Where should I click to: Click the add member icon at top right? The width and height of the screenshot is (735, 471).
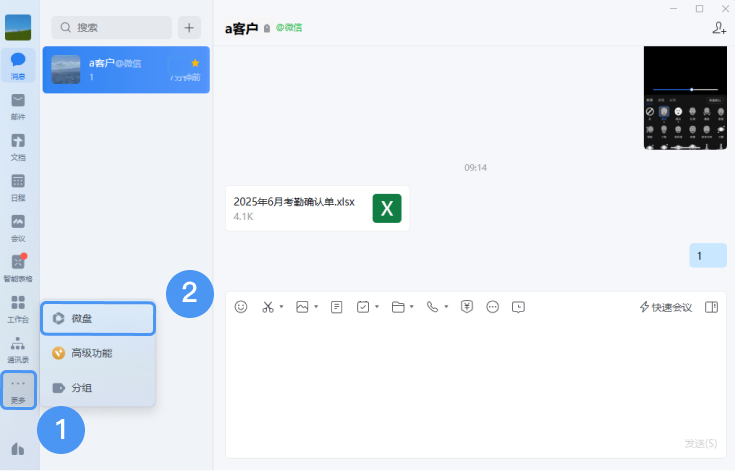(719, 28)
